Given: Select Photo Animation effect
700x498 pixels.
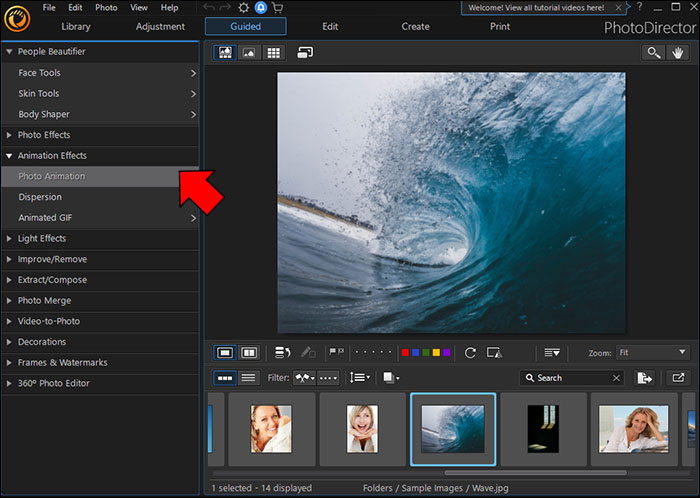Looking at the screenshot, I should (100, 176).
